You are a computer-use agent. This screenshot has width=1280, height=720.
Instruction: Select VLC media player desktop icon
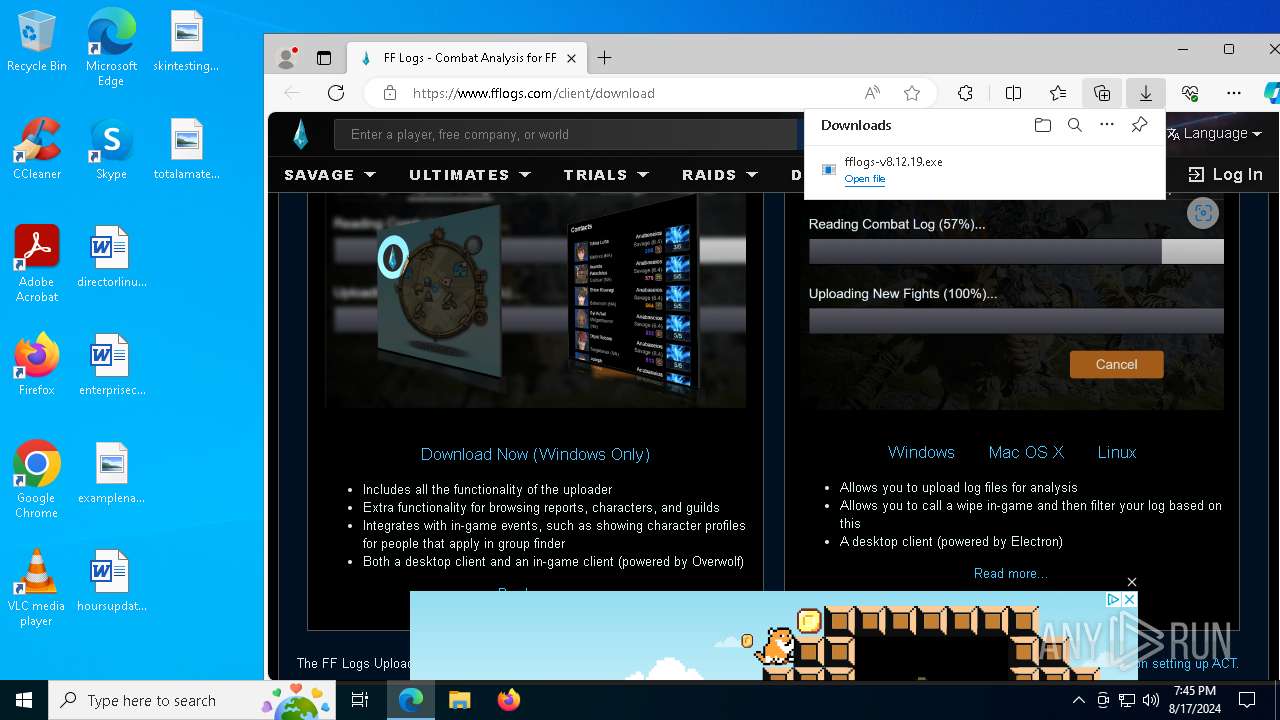[x=37, y=588]
